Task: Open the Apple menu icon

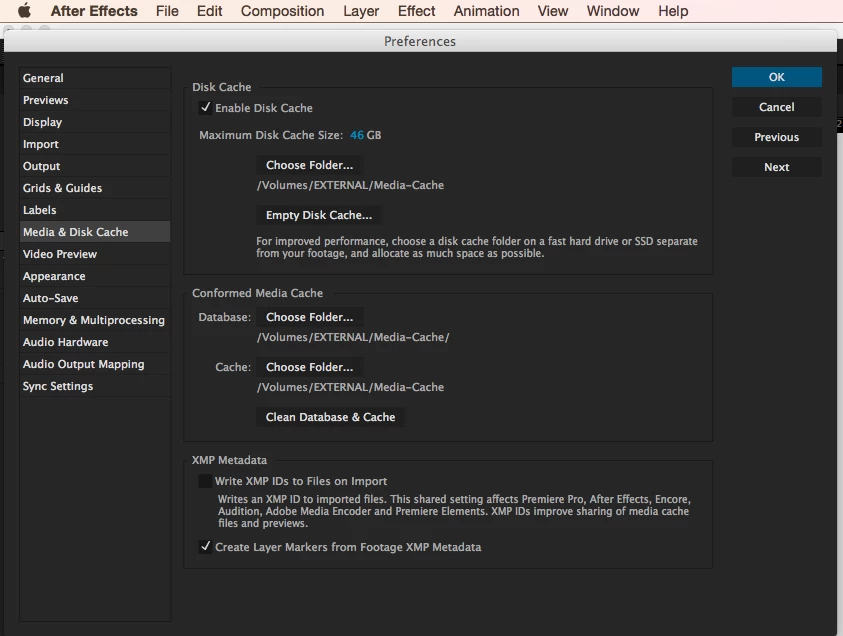Action: (24, 11)
